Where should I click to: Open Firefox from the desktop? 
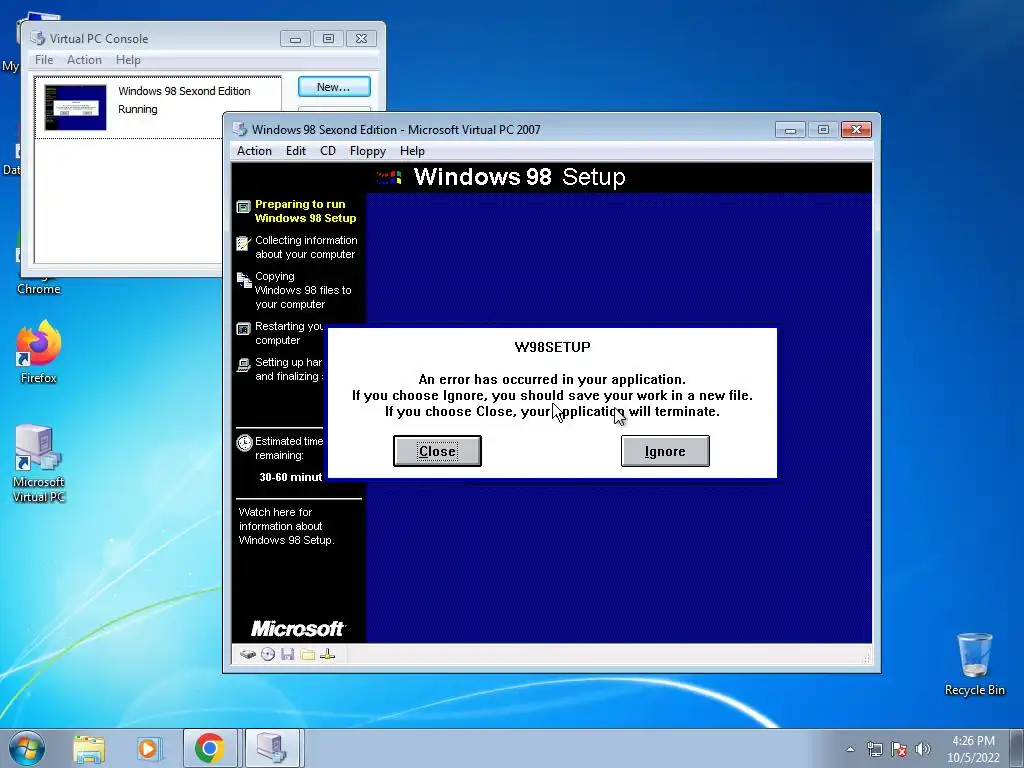(x=39, y=352)
